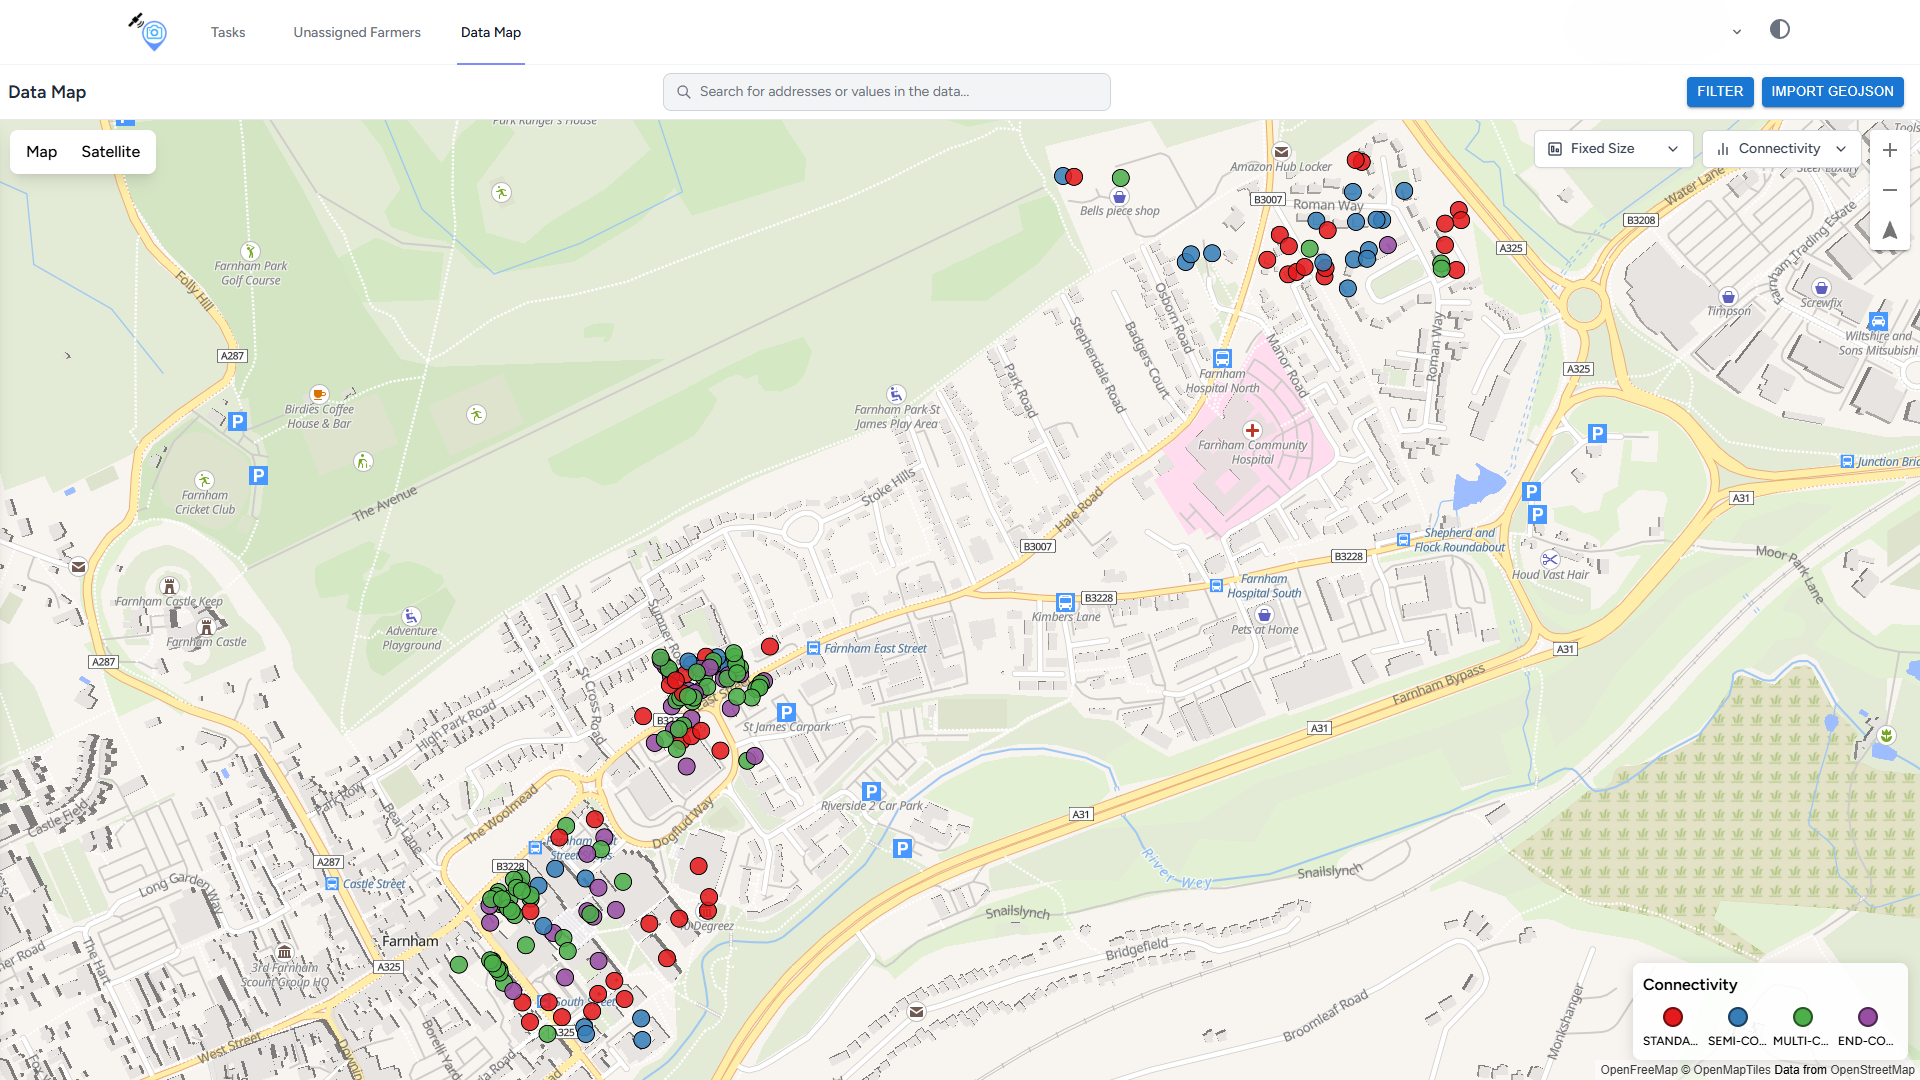
Task: Switch to Map view
Action: [41, 152]
